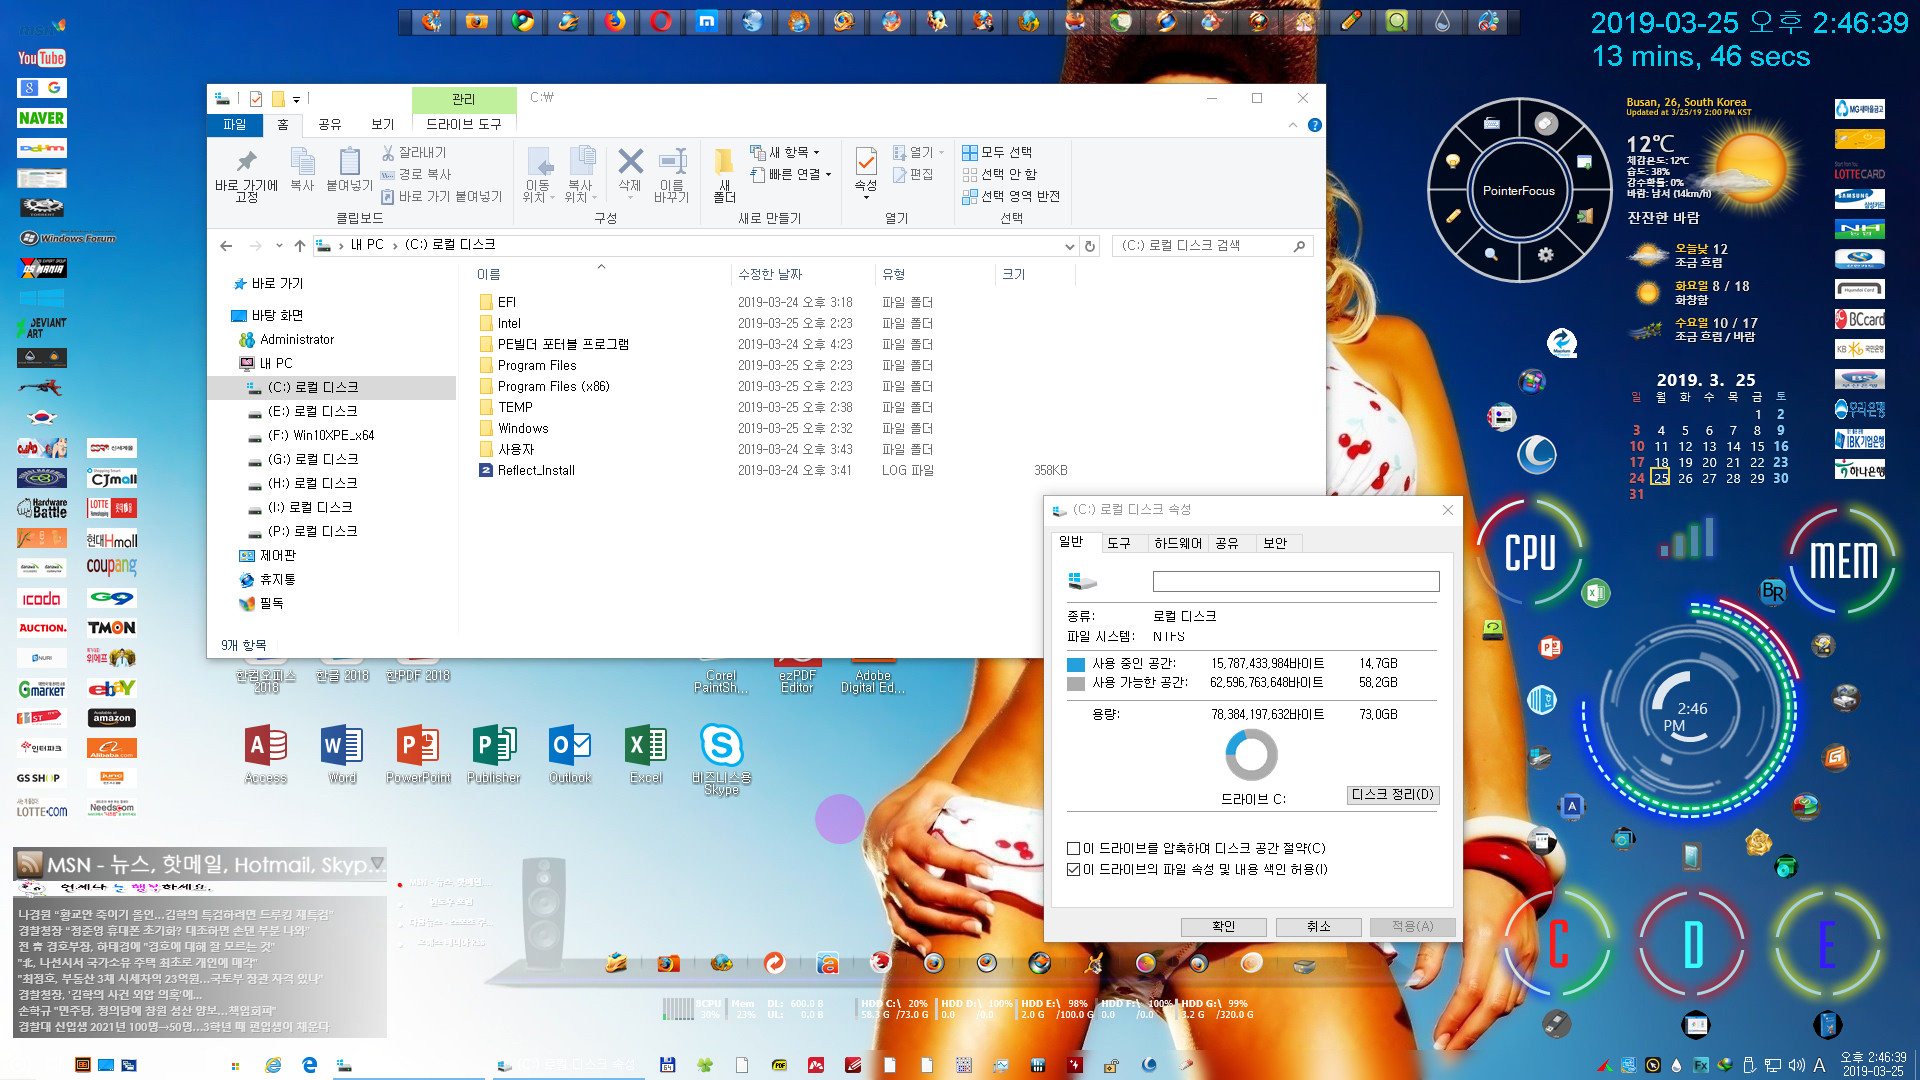Open the Publisher desktop shortcut
This screenshot has height=1080, width=1920.
[494, 754]
